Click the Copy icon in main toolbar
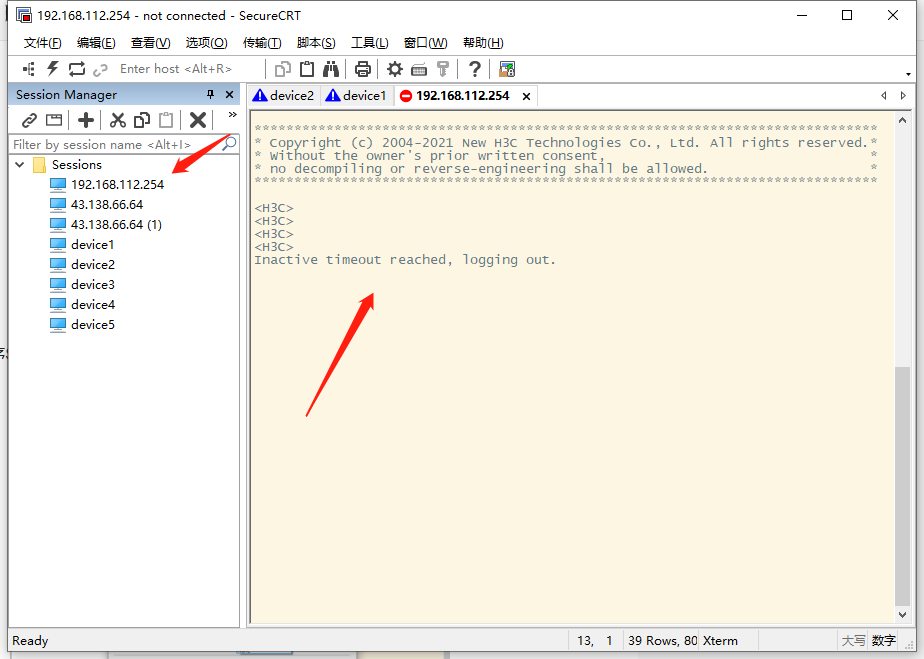 283,69
